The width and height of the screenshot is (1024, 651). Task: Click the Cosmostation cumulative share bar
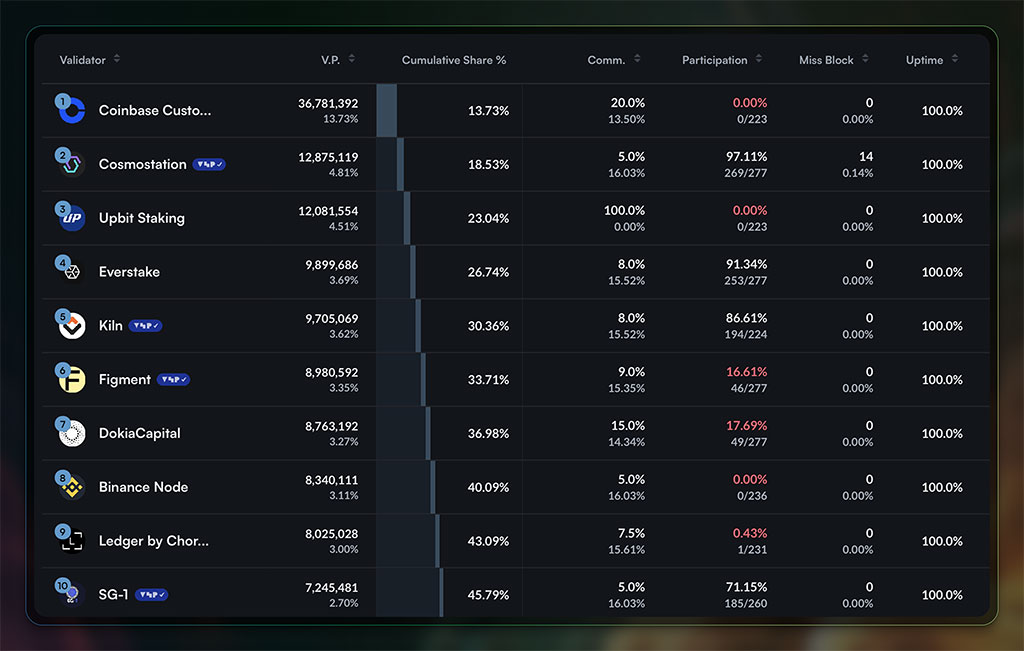[400, 164]
